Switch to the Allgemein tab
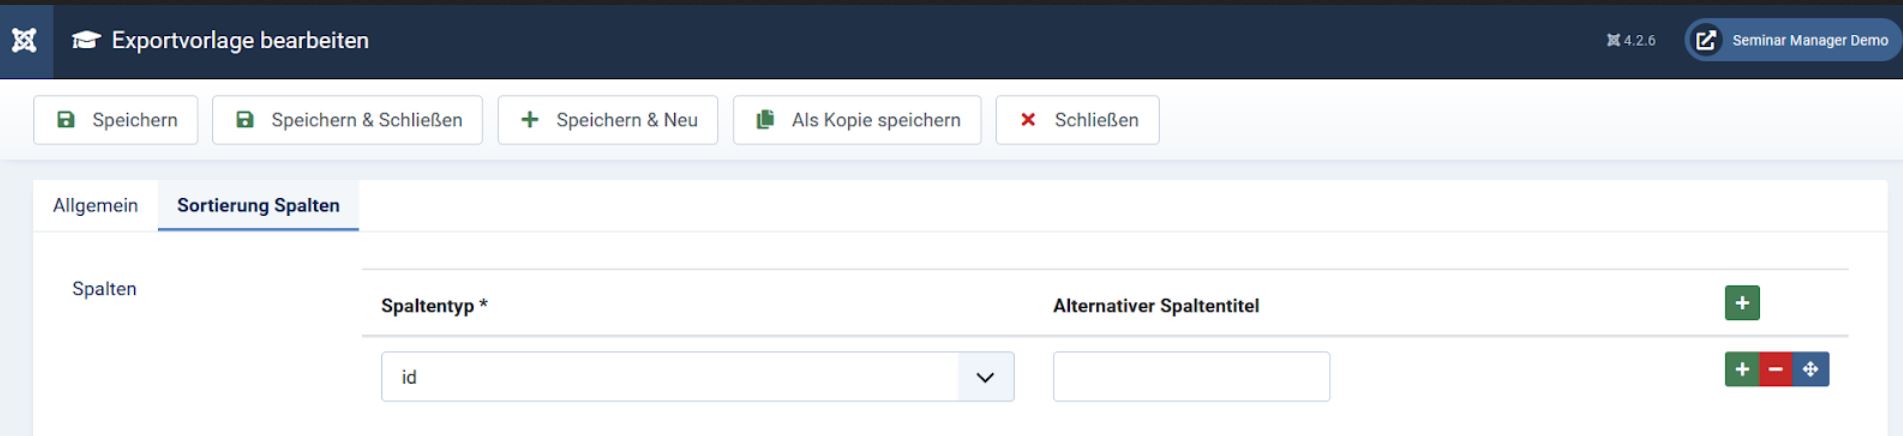The width and height of the screenshot is (1903, 436). (x=95, y=205)
